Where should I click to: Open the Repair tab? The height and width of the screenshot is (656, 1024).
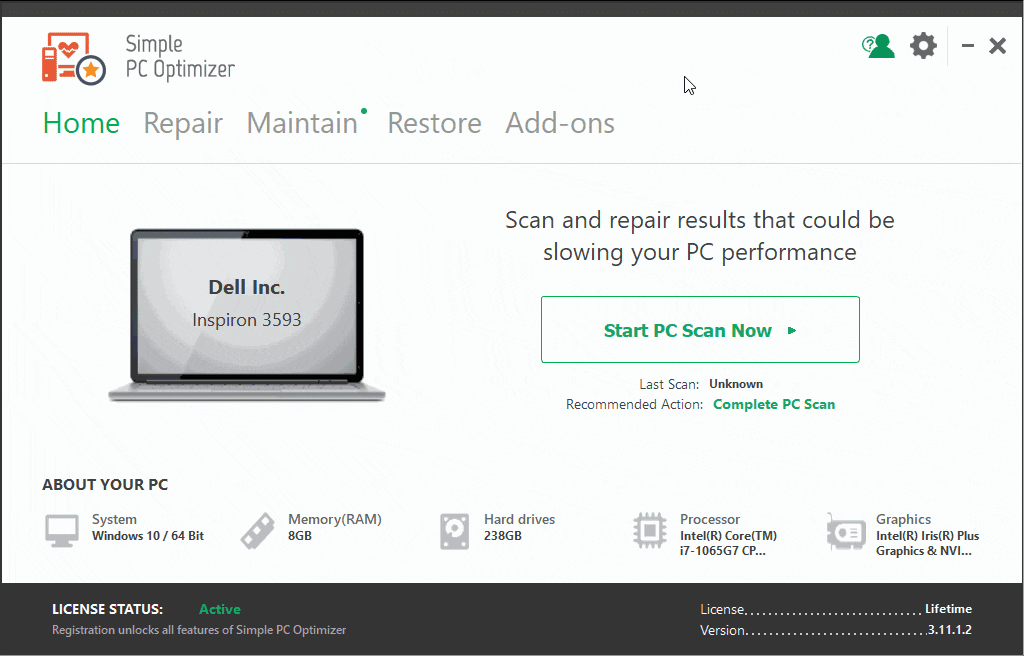pos(183,124)
